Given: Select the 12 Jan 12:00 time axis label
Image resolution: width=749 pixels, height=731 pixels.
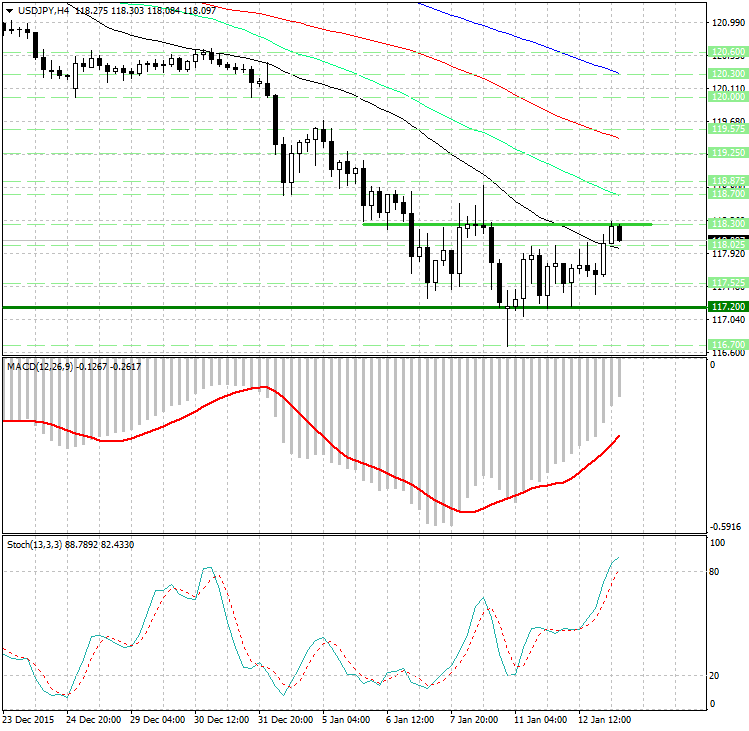Looking at the screenshot, I should coord(604,720).
